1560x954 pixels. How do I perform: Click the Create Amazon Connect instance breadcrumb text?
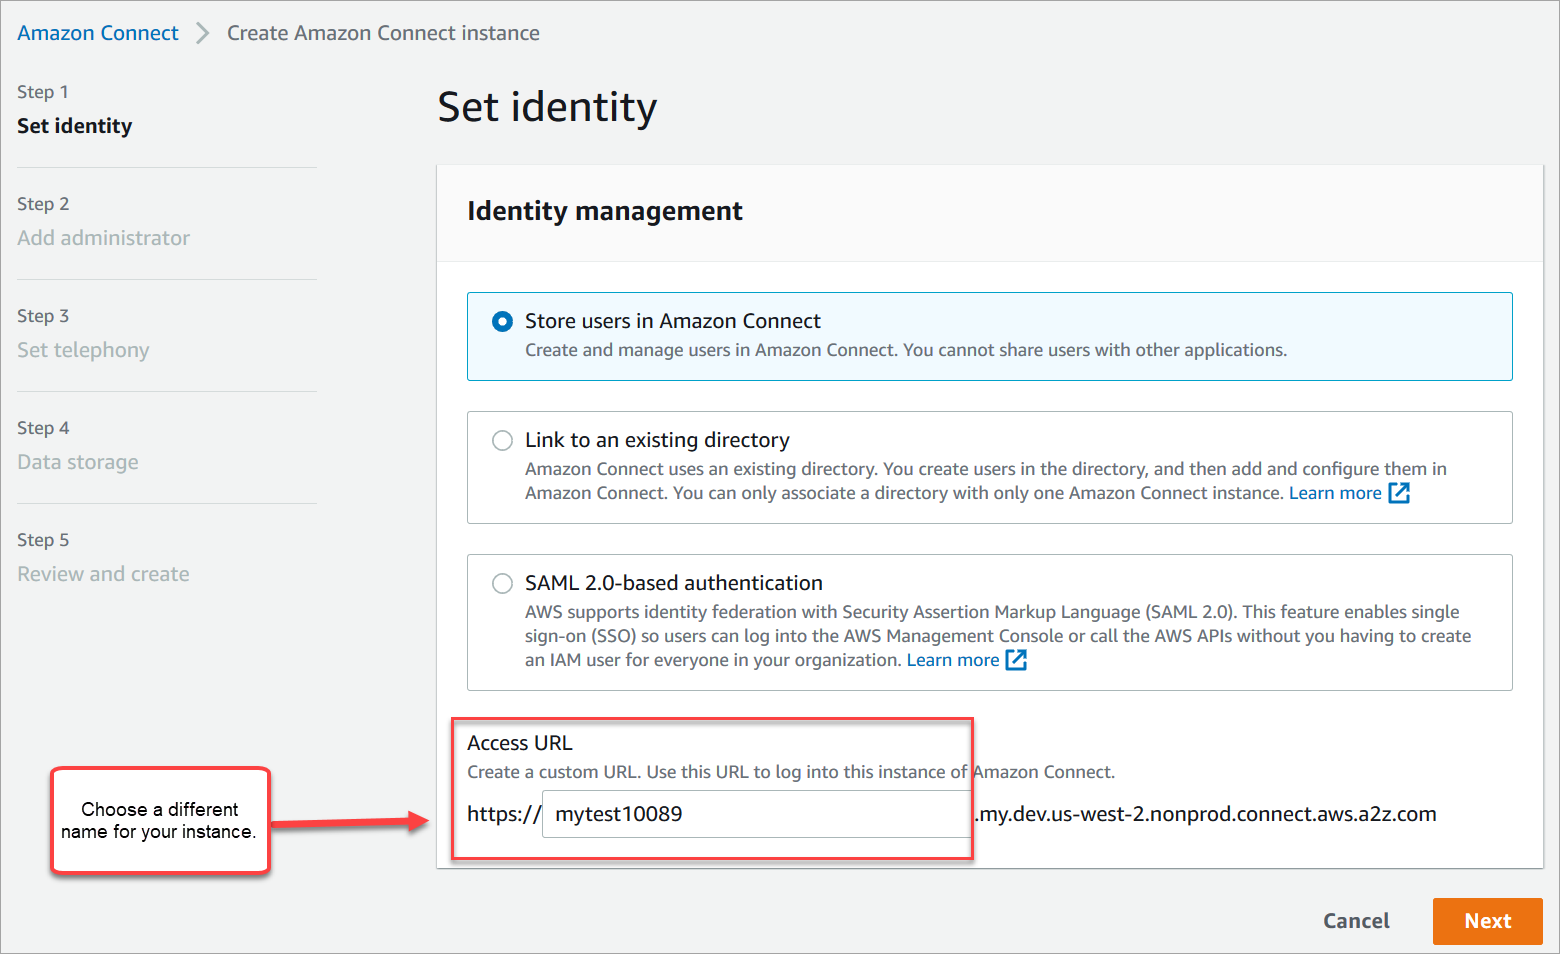[383, 32]
